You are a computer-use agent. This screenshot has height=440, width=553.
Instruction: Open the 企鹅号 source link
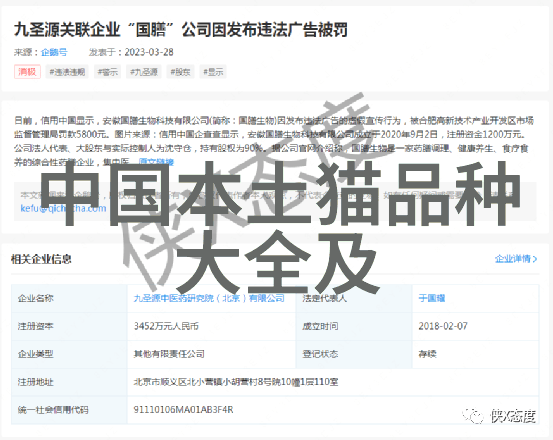(x=54, y=52)
